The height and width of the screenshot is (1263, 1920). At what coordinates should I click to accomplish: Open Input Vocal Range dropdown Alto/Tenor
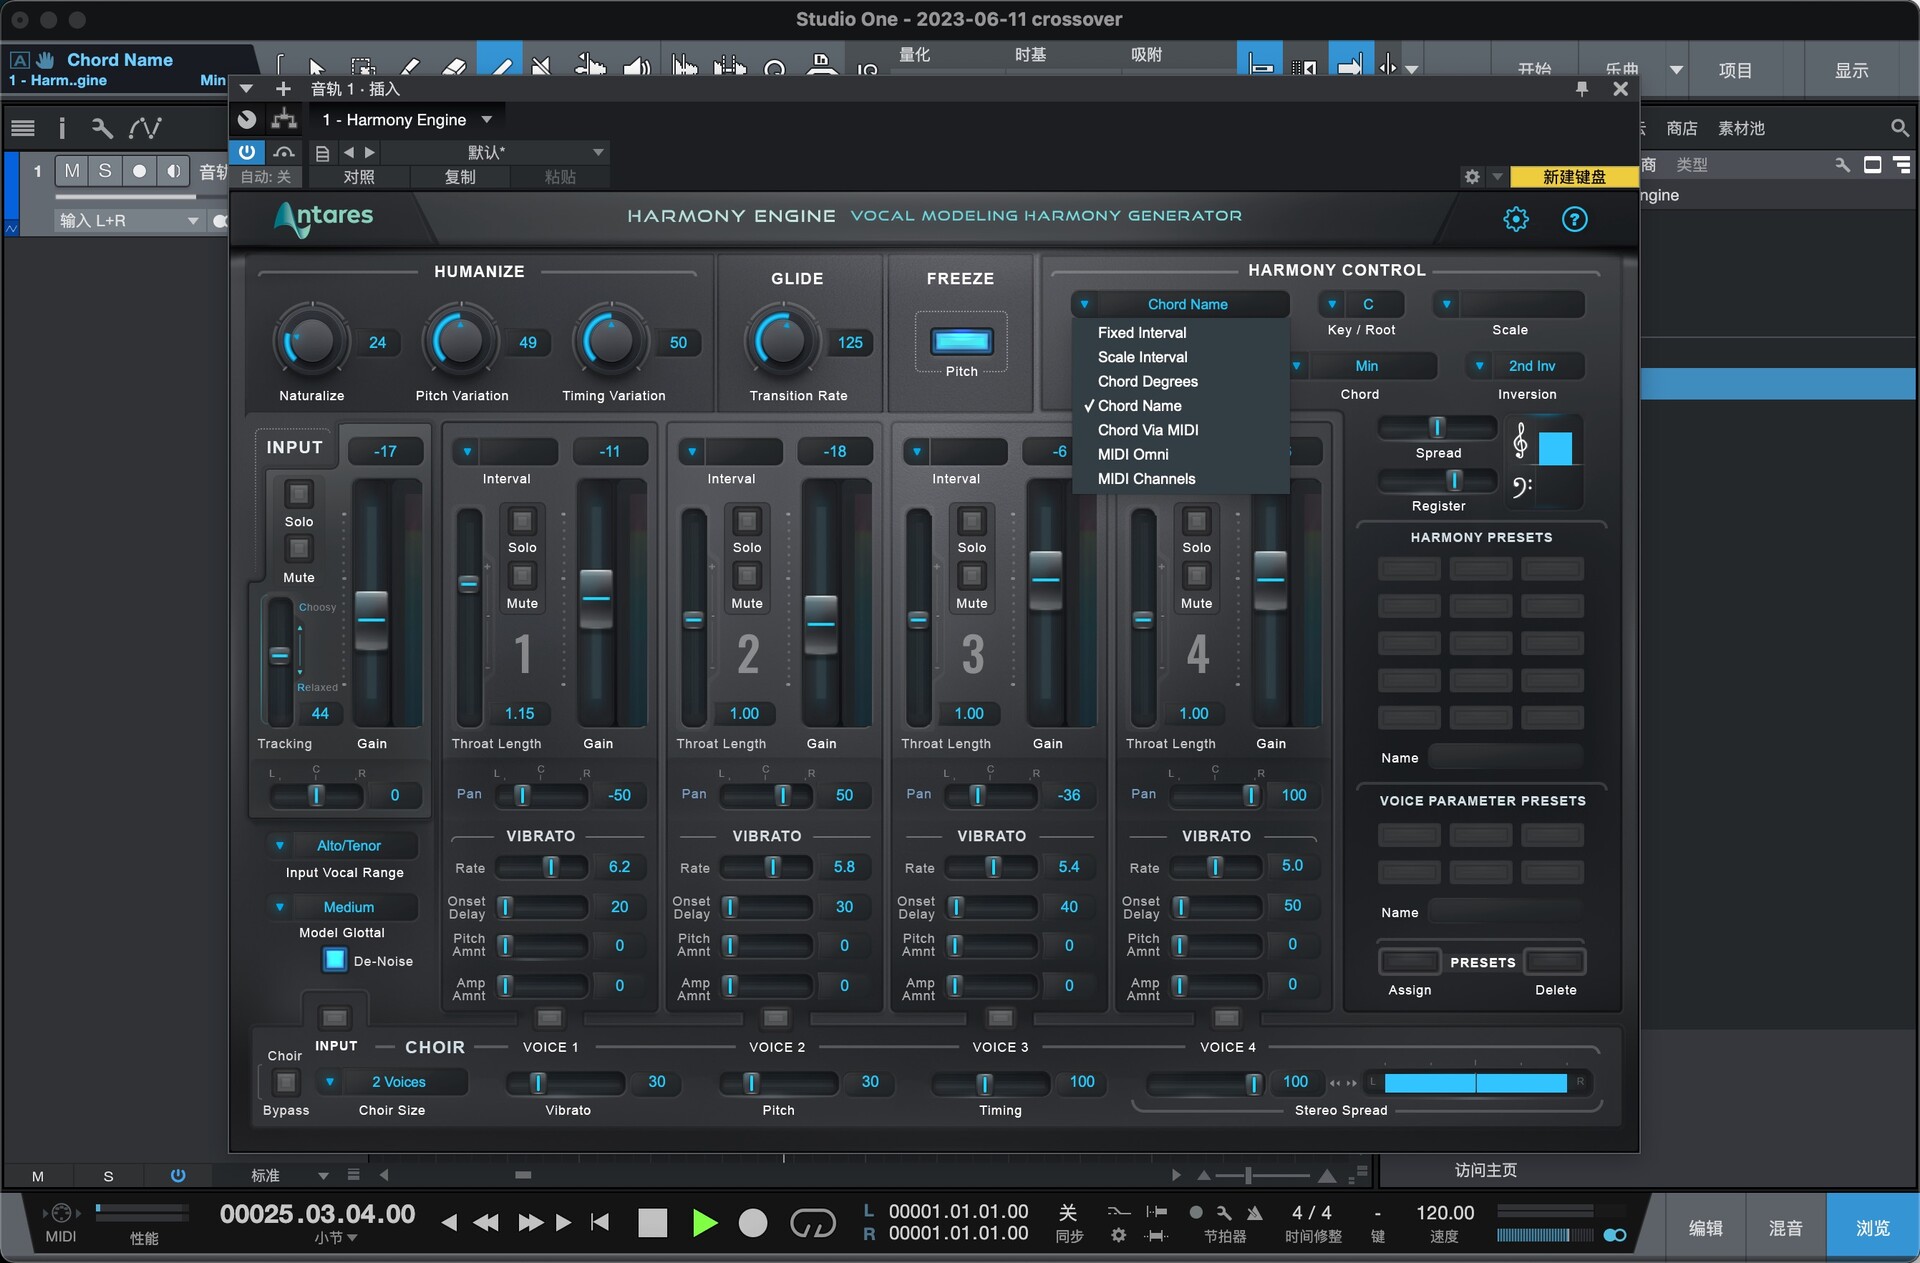point(344,845)
